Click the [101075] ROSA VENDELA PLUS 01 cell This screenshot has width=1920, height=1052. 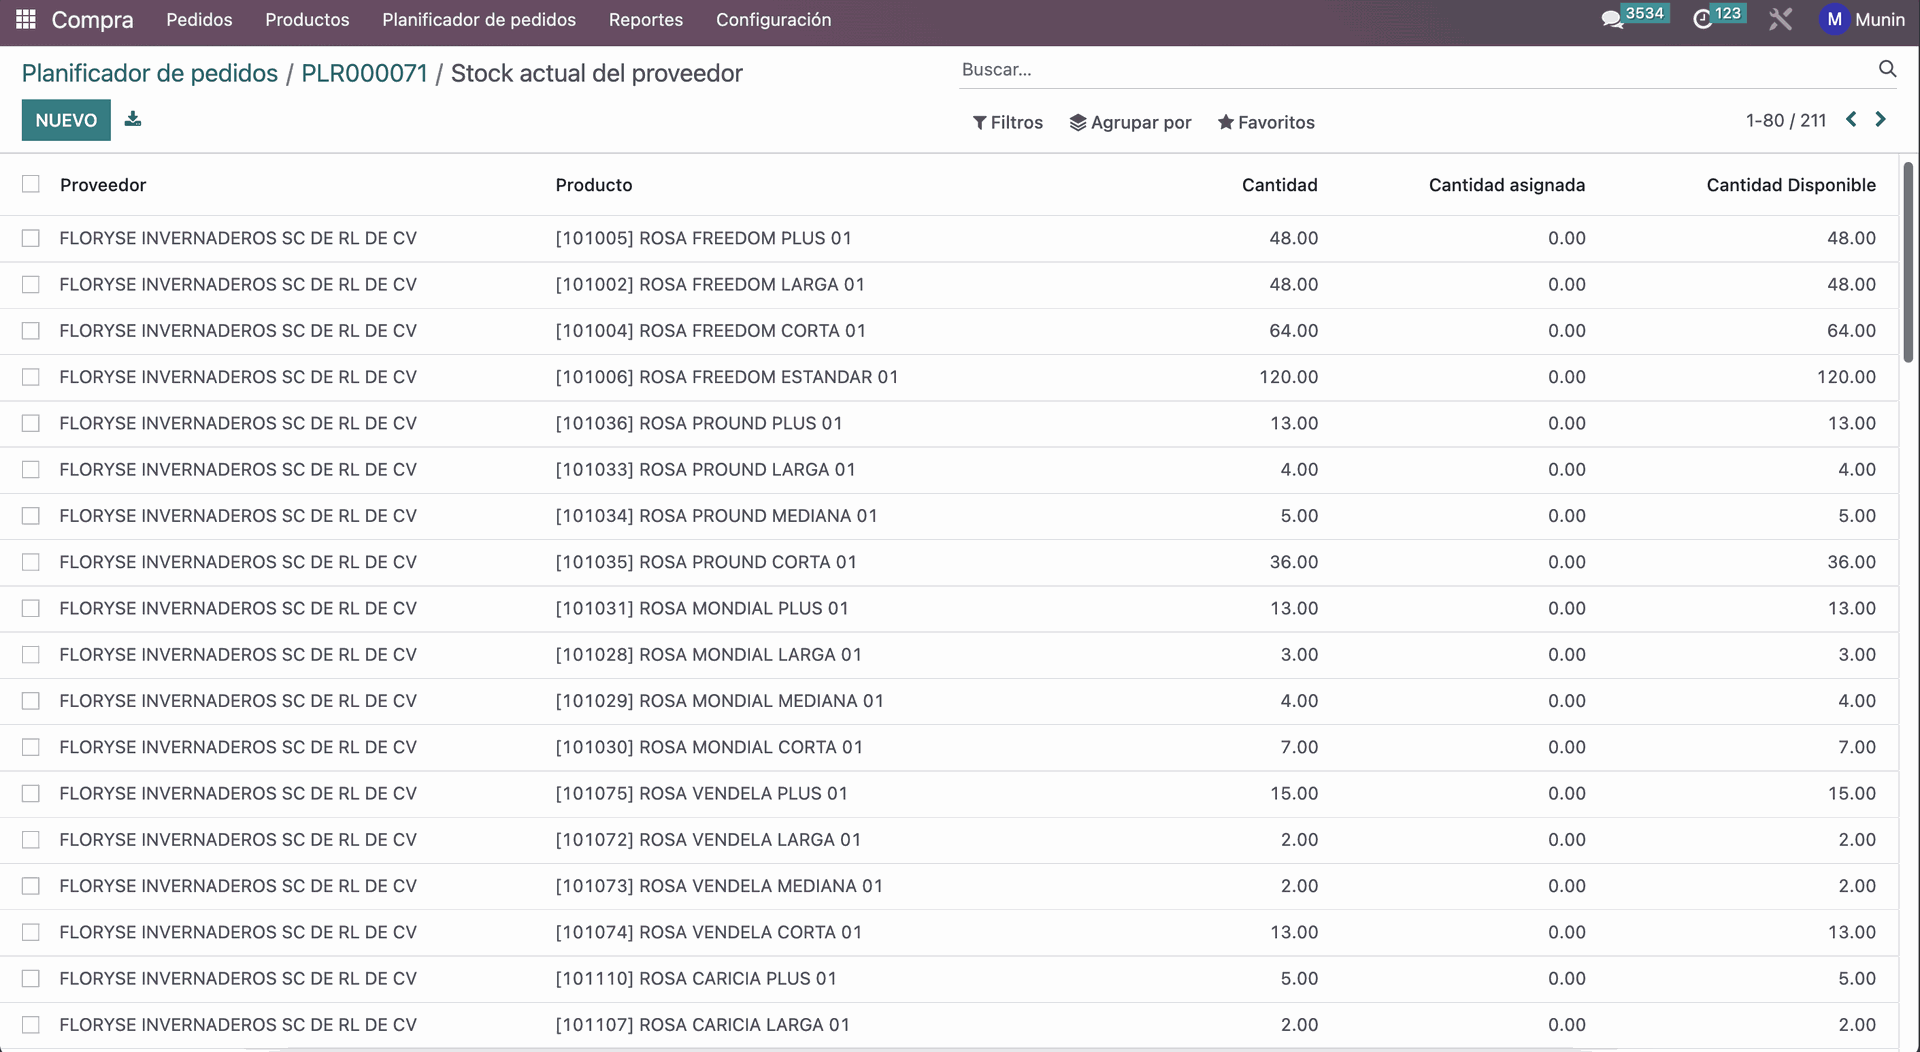pyautogui.click(x=701, y=793)
